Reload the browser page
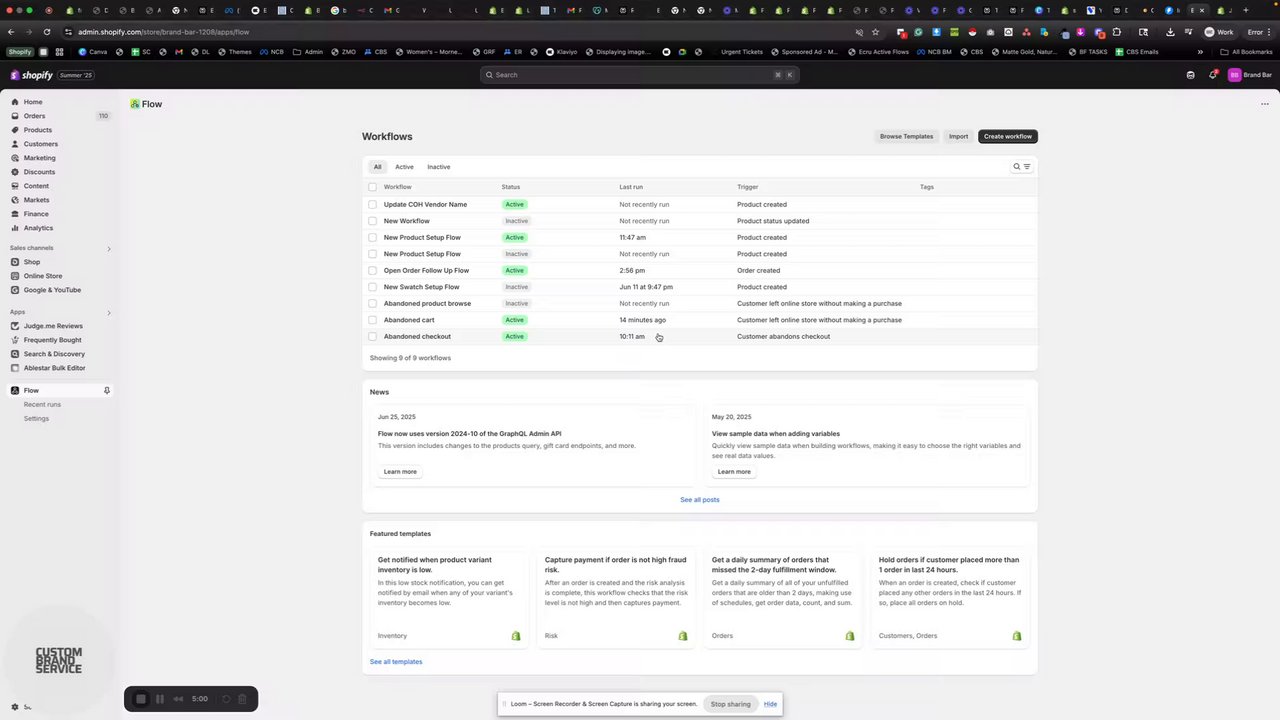This screenshot has width=1280, height=720. click(47, 32)
